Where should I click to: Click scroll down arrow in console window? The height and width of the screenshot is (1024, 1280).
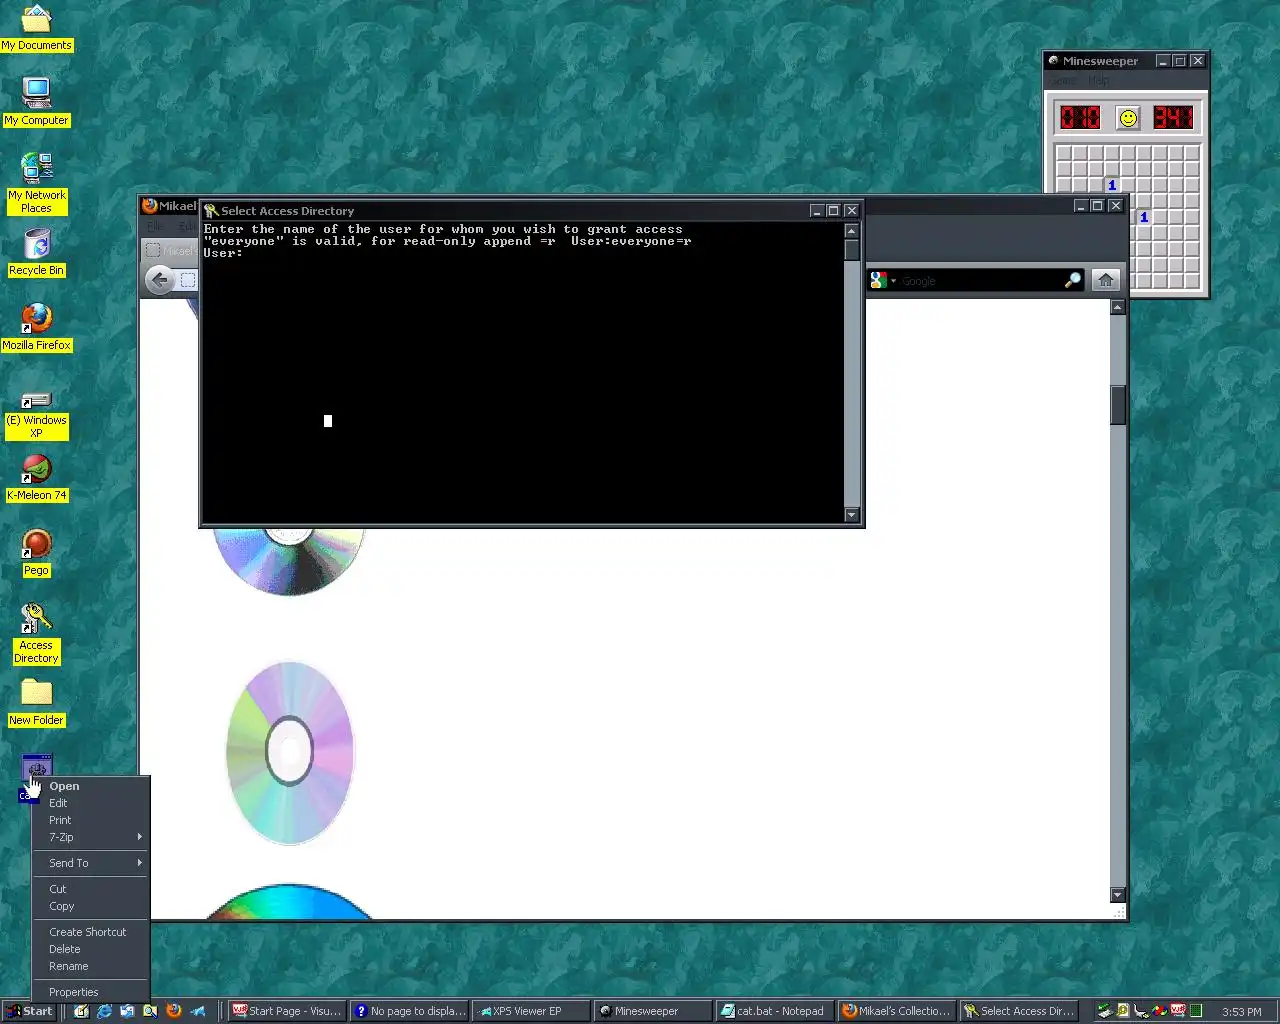pyautogui.click(x=852, y=515)
